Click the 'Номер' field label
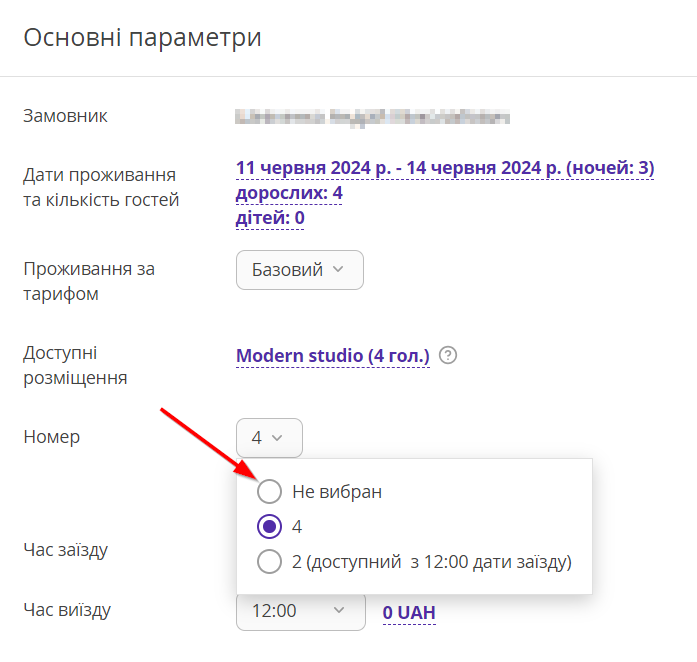 [x=52, y=437]
